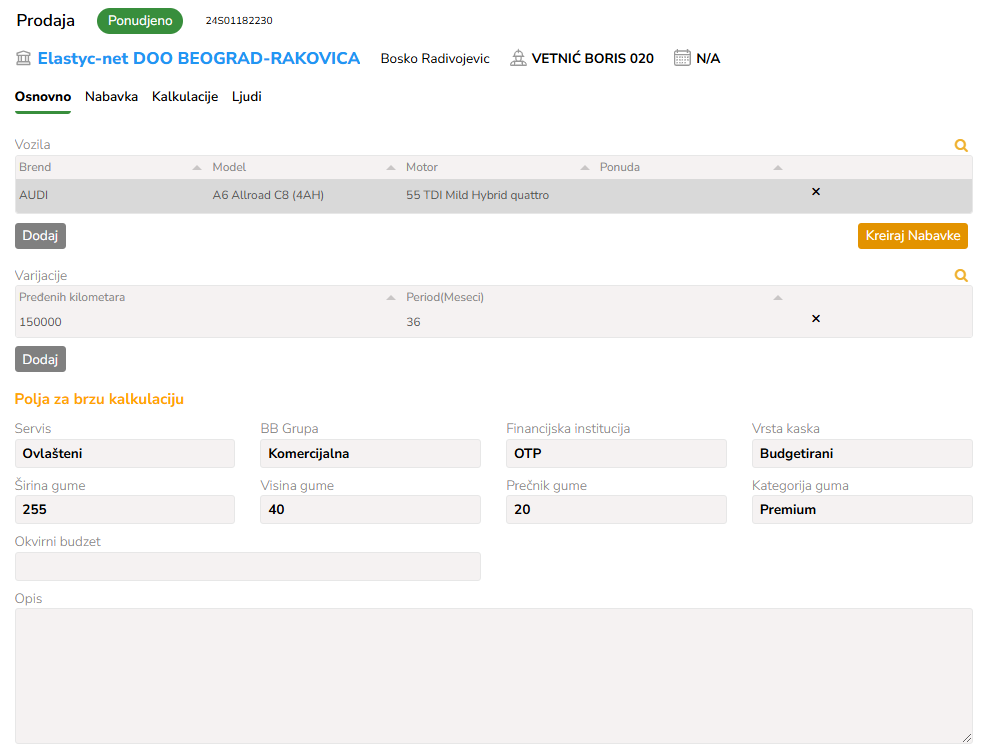The image size is (995, 756).
Task: Switch to the Nabavka tab
Action: pyautogui.click(x=111, y=97)
